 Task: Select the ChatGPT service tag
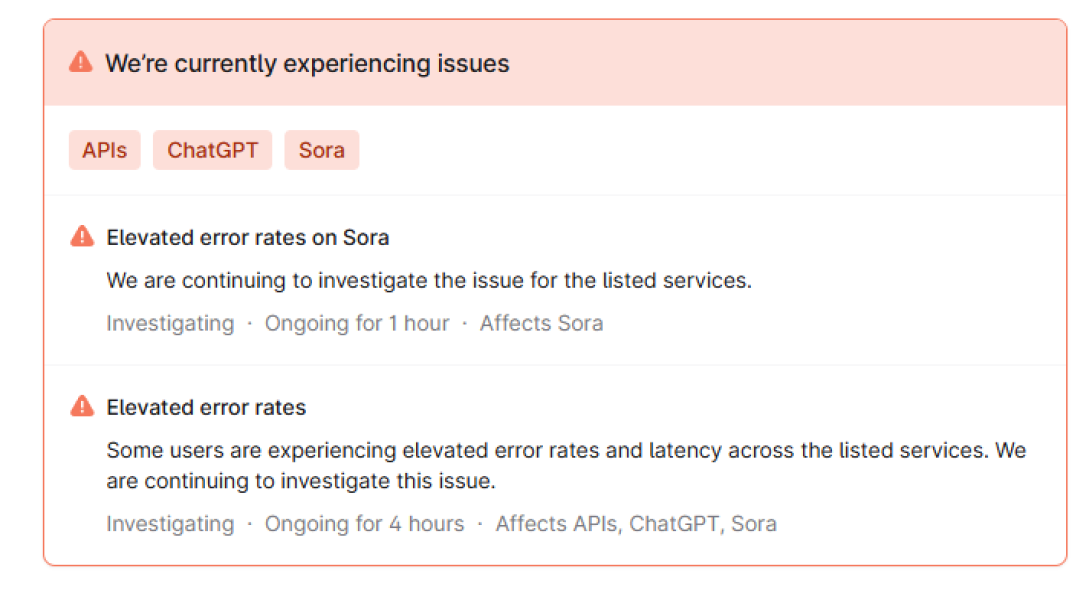click(212, 150)
